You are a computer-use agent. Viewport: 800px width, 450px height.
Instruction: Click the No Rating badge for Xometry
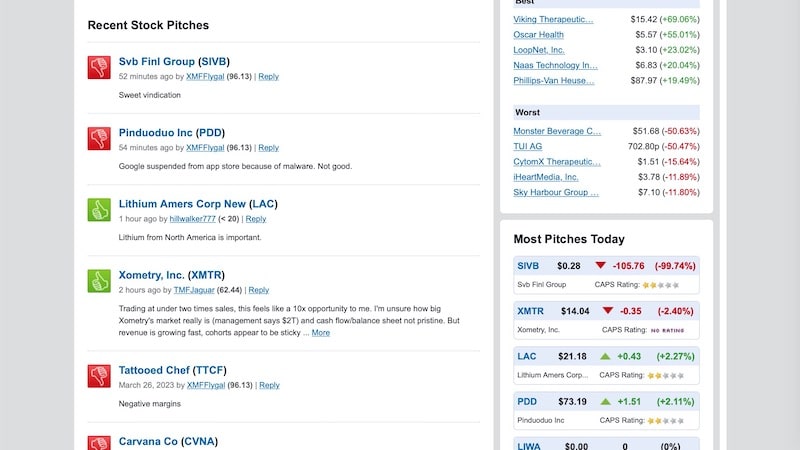coord(667,331)
